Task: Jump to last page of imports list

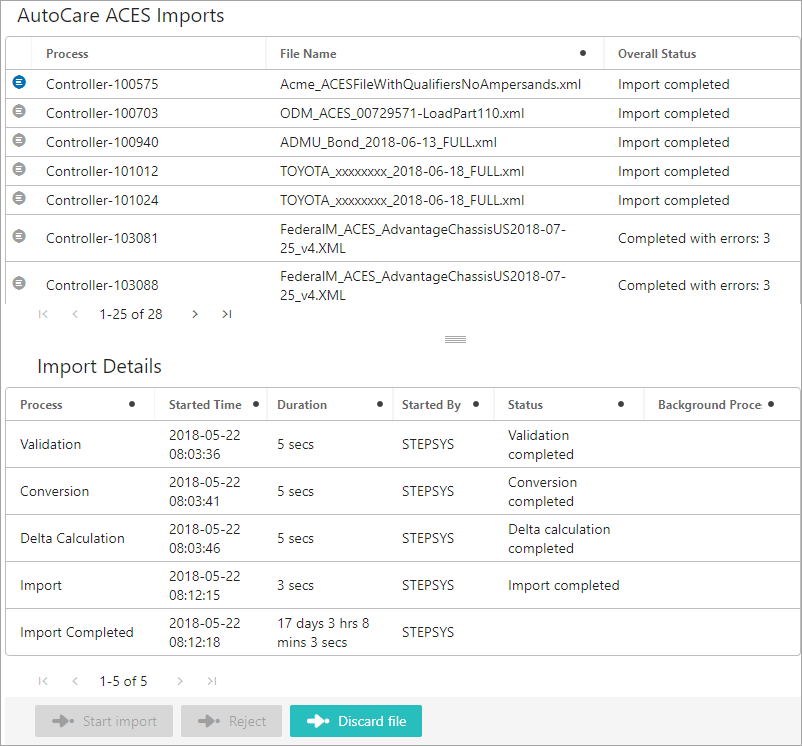Action: click(227, 314)
